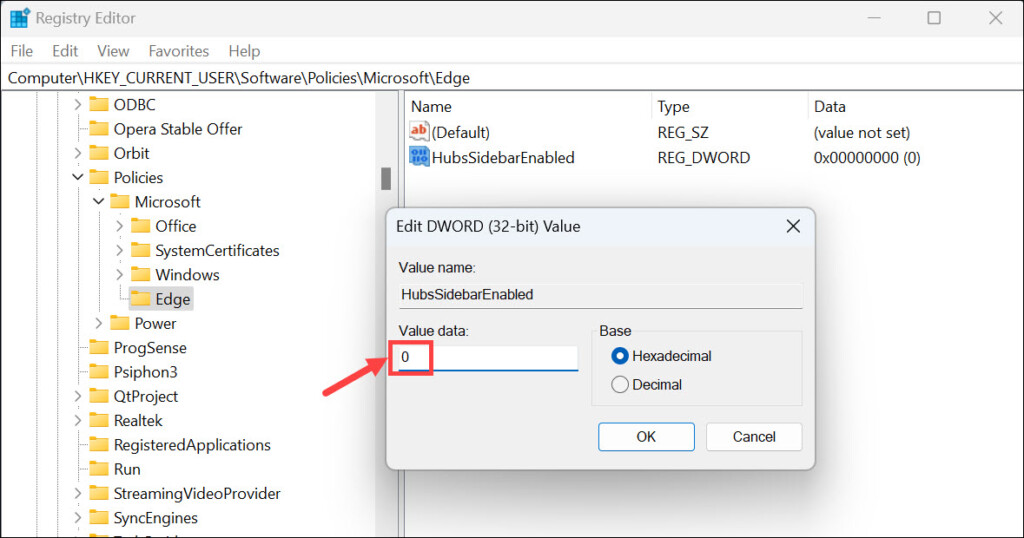Click the Value data input field
The image size is (1024, 538).
pyautogui.click(x=488, y=357)
